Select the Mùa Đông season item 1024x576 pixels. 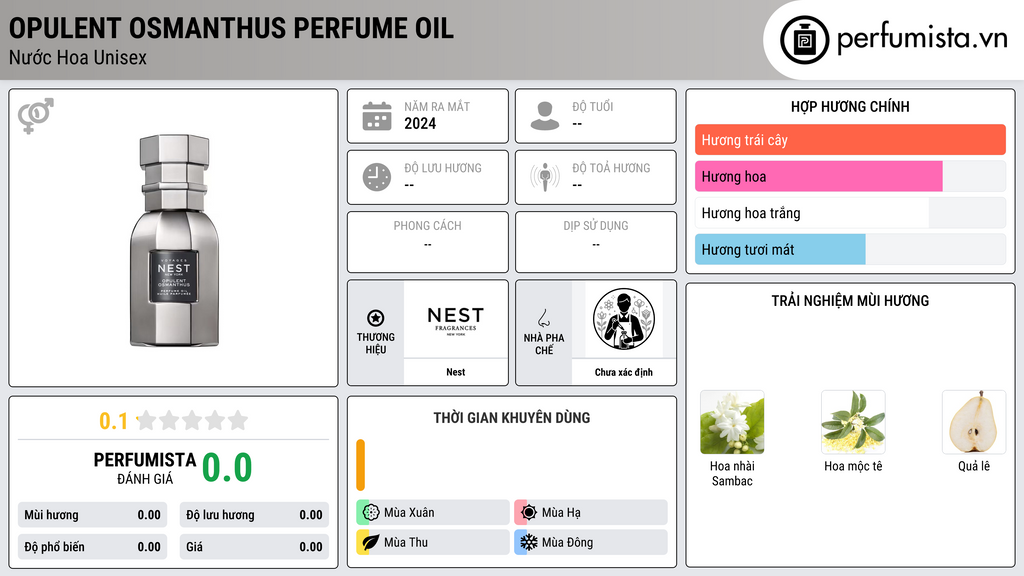591,542
